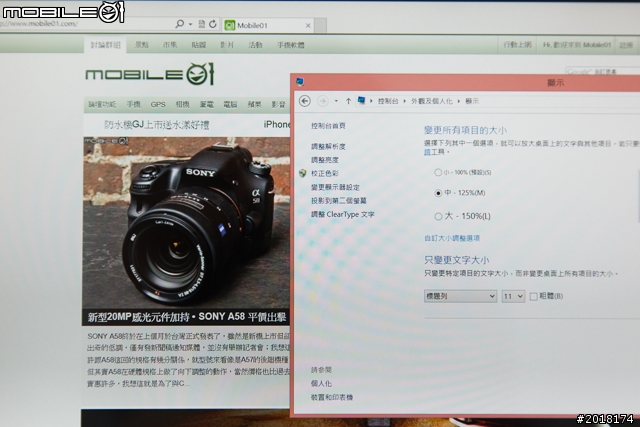Open the 手機軟體 site tab
640x427 pixels.
point(291,45)
